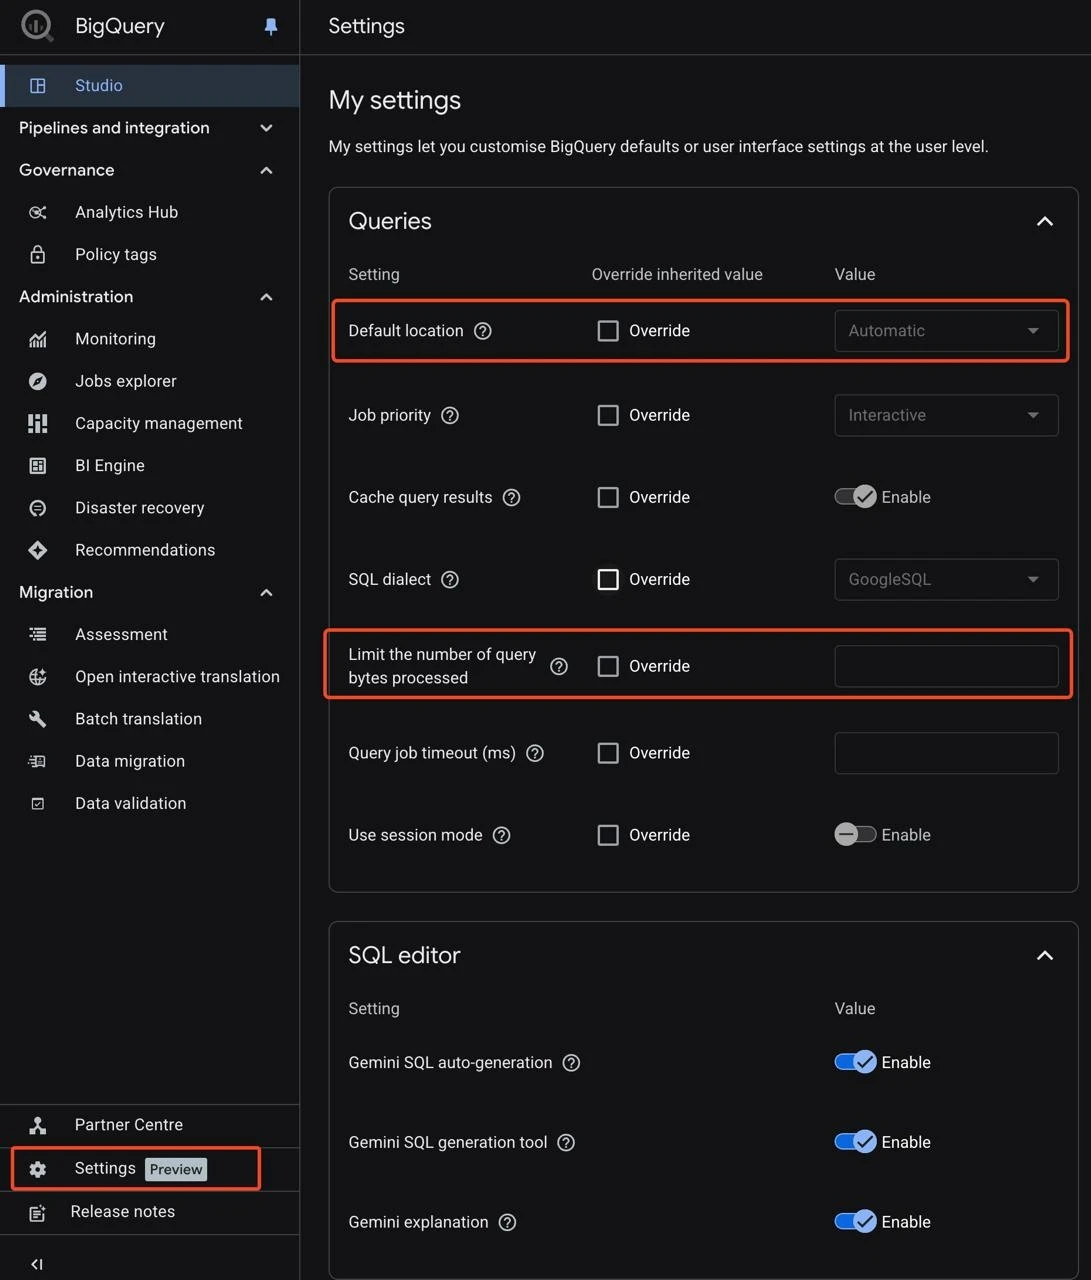This screenshot has width=1091, height=1280.
Task: Open Recommendations link
Action: pos(145,550)
